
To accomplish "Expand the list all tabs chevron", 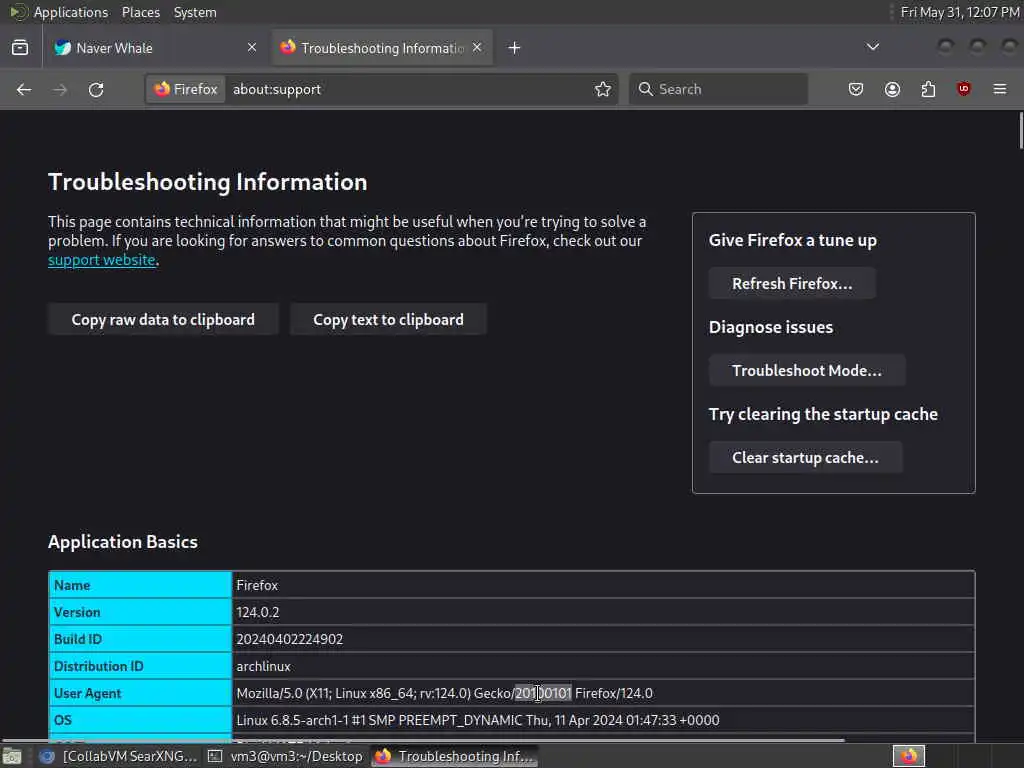I will pos(872,47).
